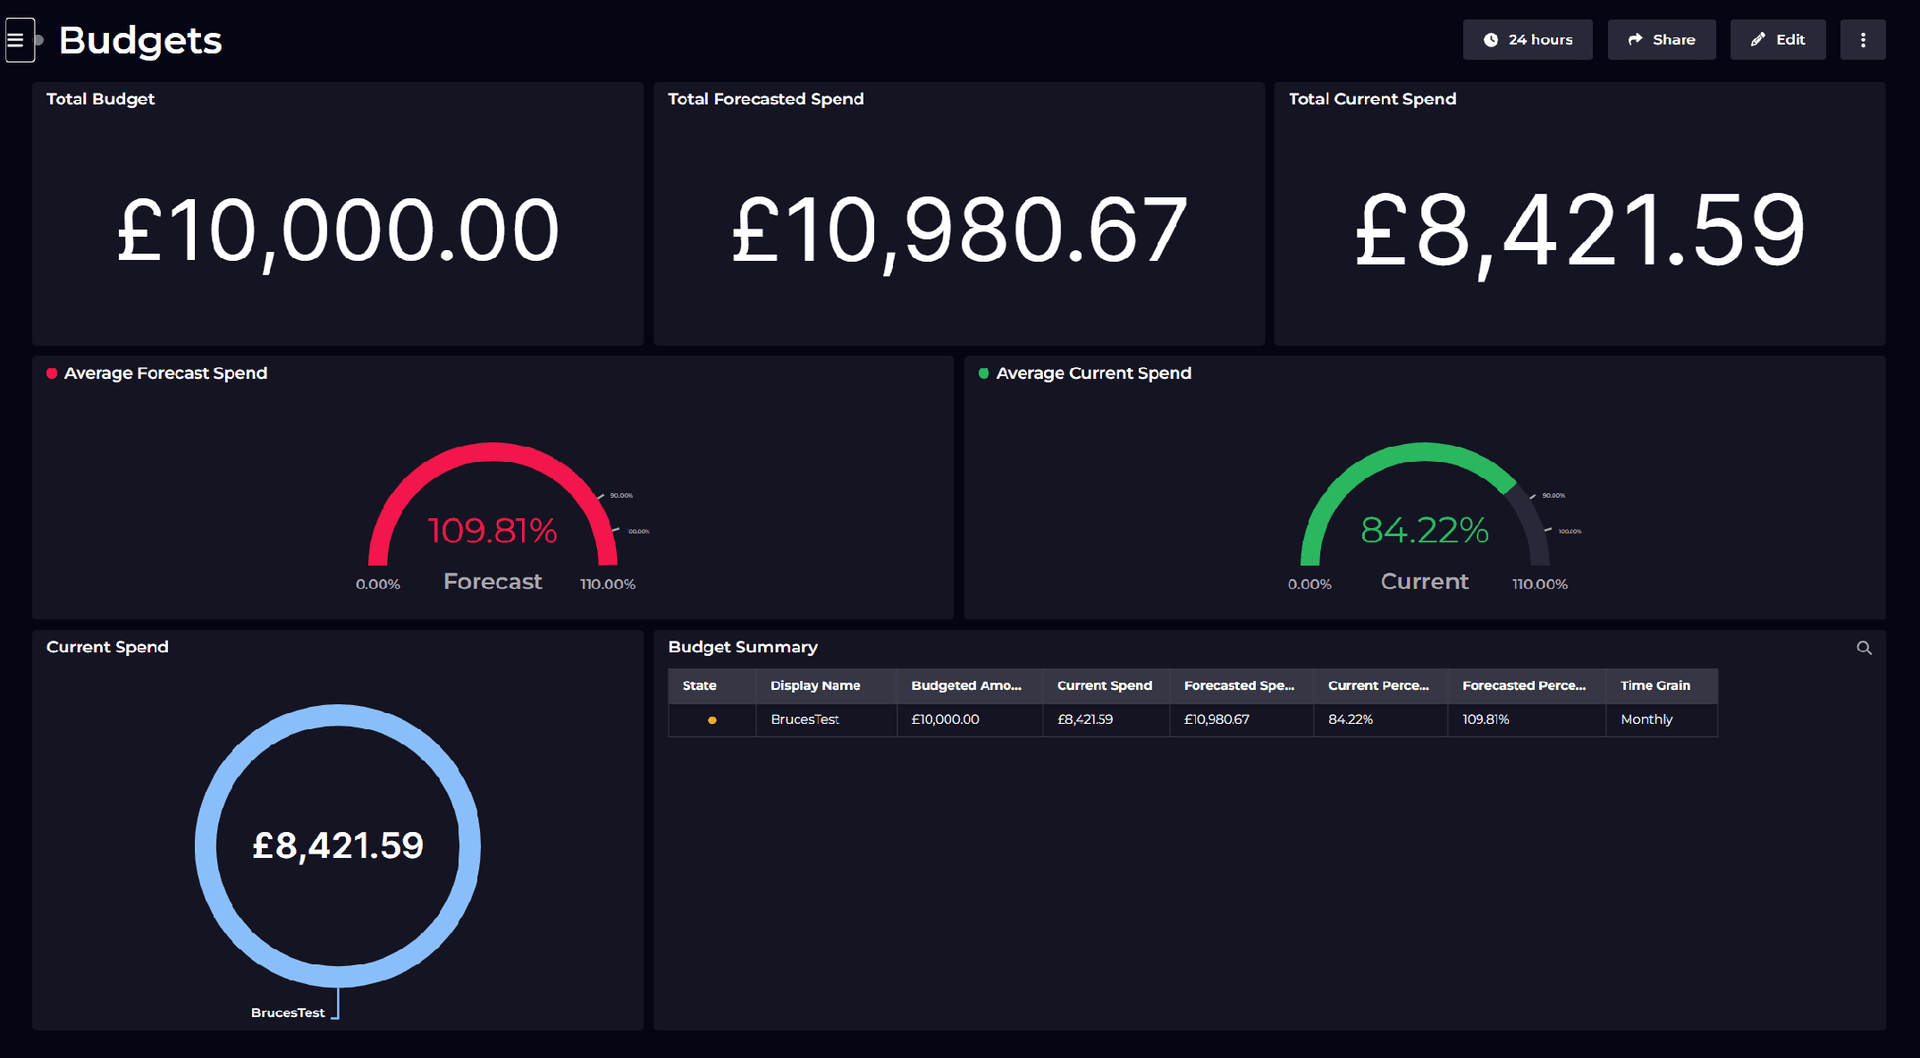Click the clock icon in the time picker
1920x1058 pixels.
tap(1489, 39)
